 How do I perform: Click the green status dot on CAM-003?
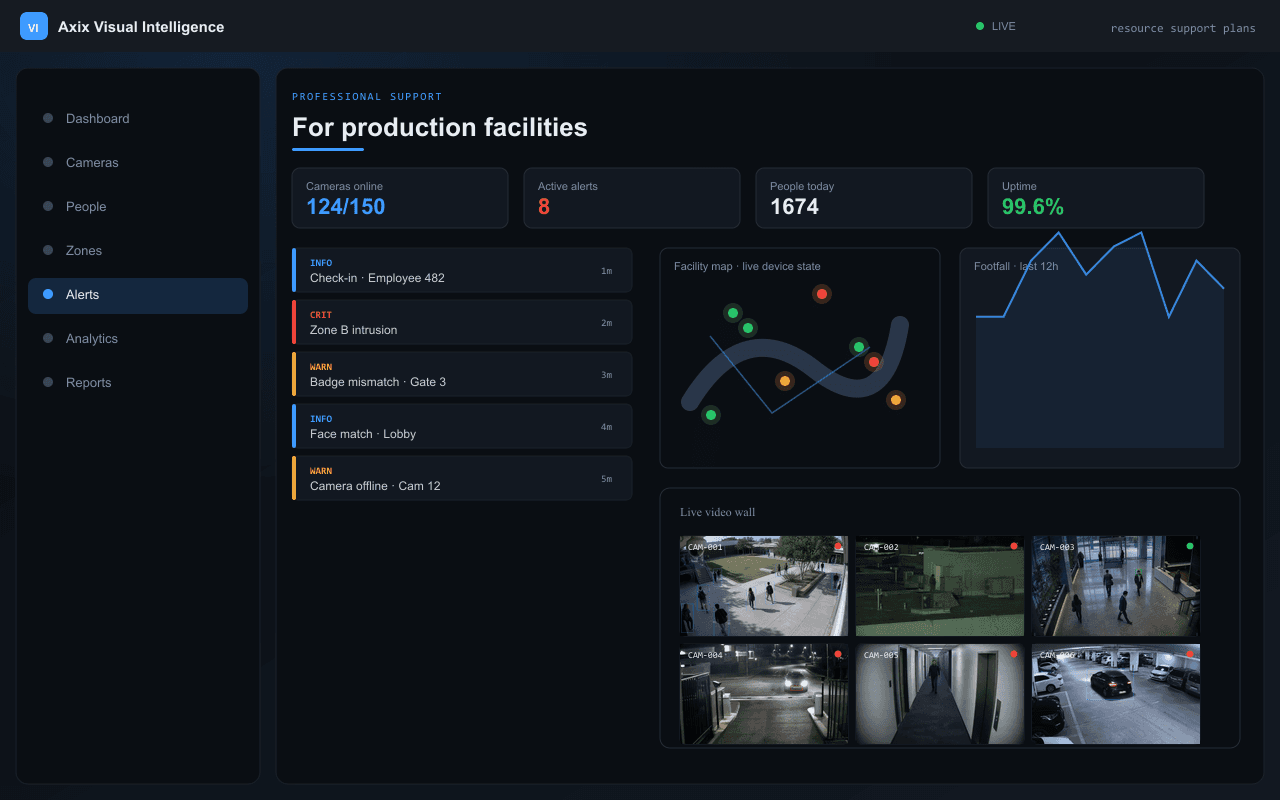click(x=1190, y=546)
